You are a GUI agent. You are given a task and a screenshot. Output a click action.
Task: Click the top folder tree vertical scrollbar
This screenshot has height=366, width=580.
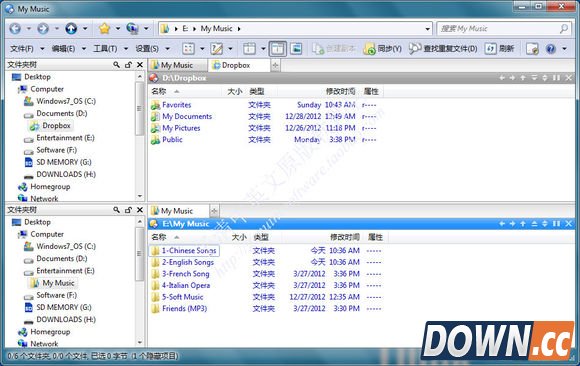[x=139, y=136]
